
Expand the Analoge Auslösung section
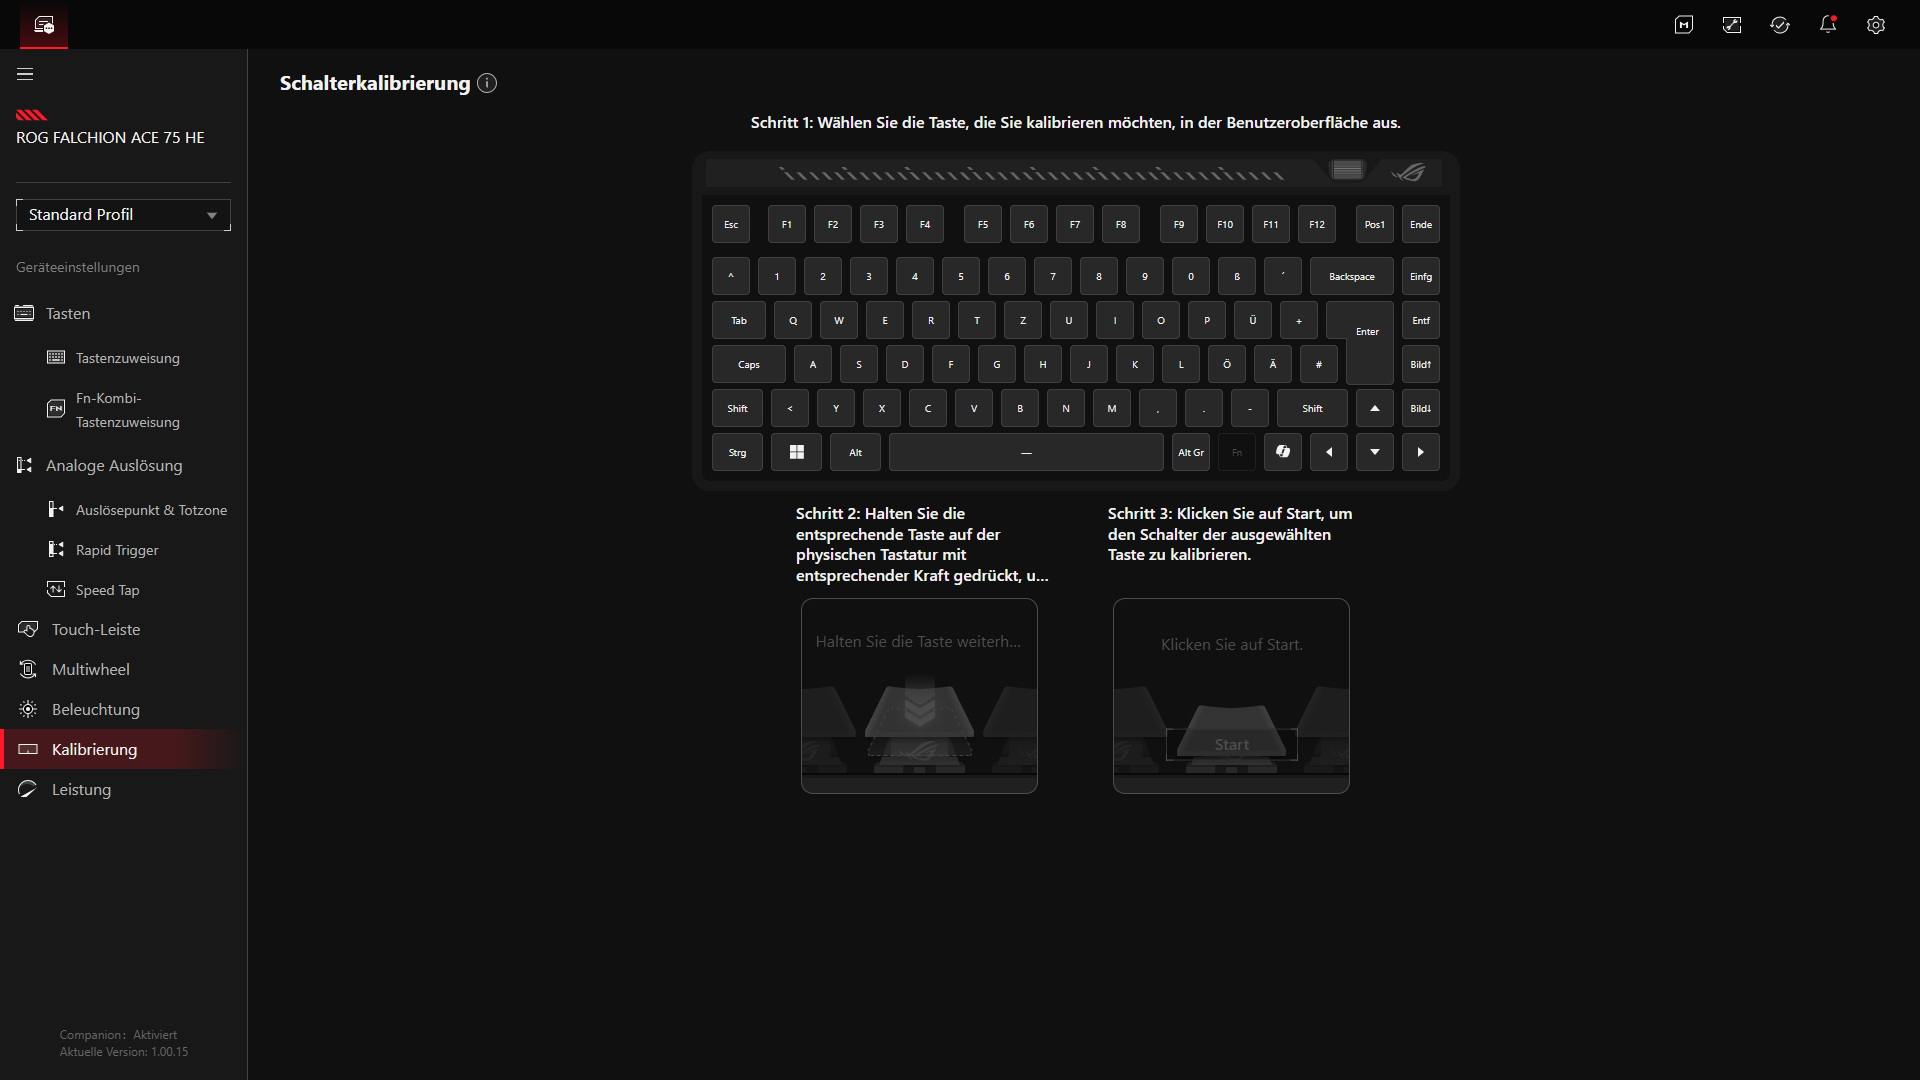pyautogui.click(x=114, y=466)
